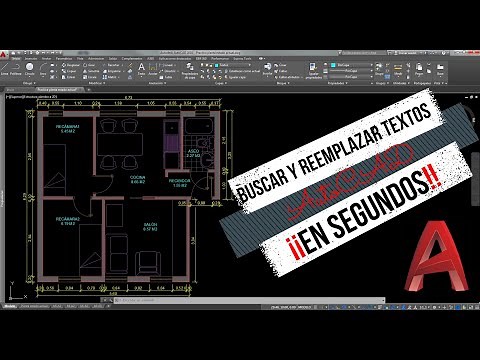The image size is (480, 360).
Task: Choose the Recortar modify command
Action: coord(111,65)
